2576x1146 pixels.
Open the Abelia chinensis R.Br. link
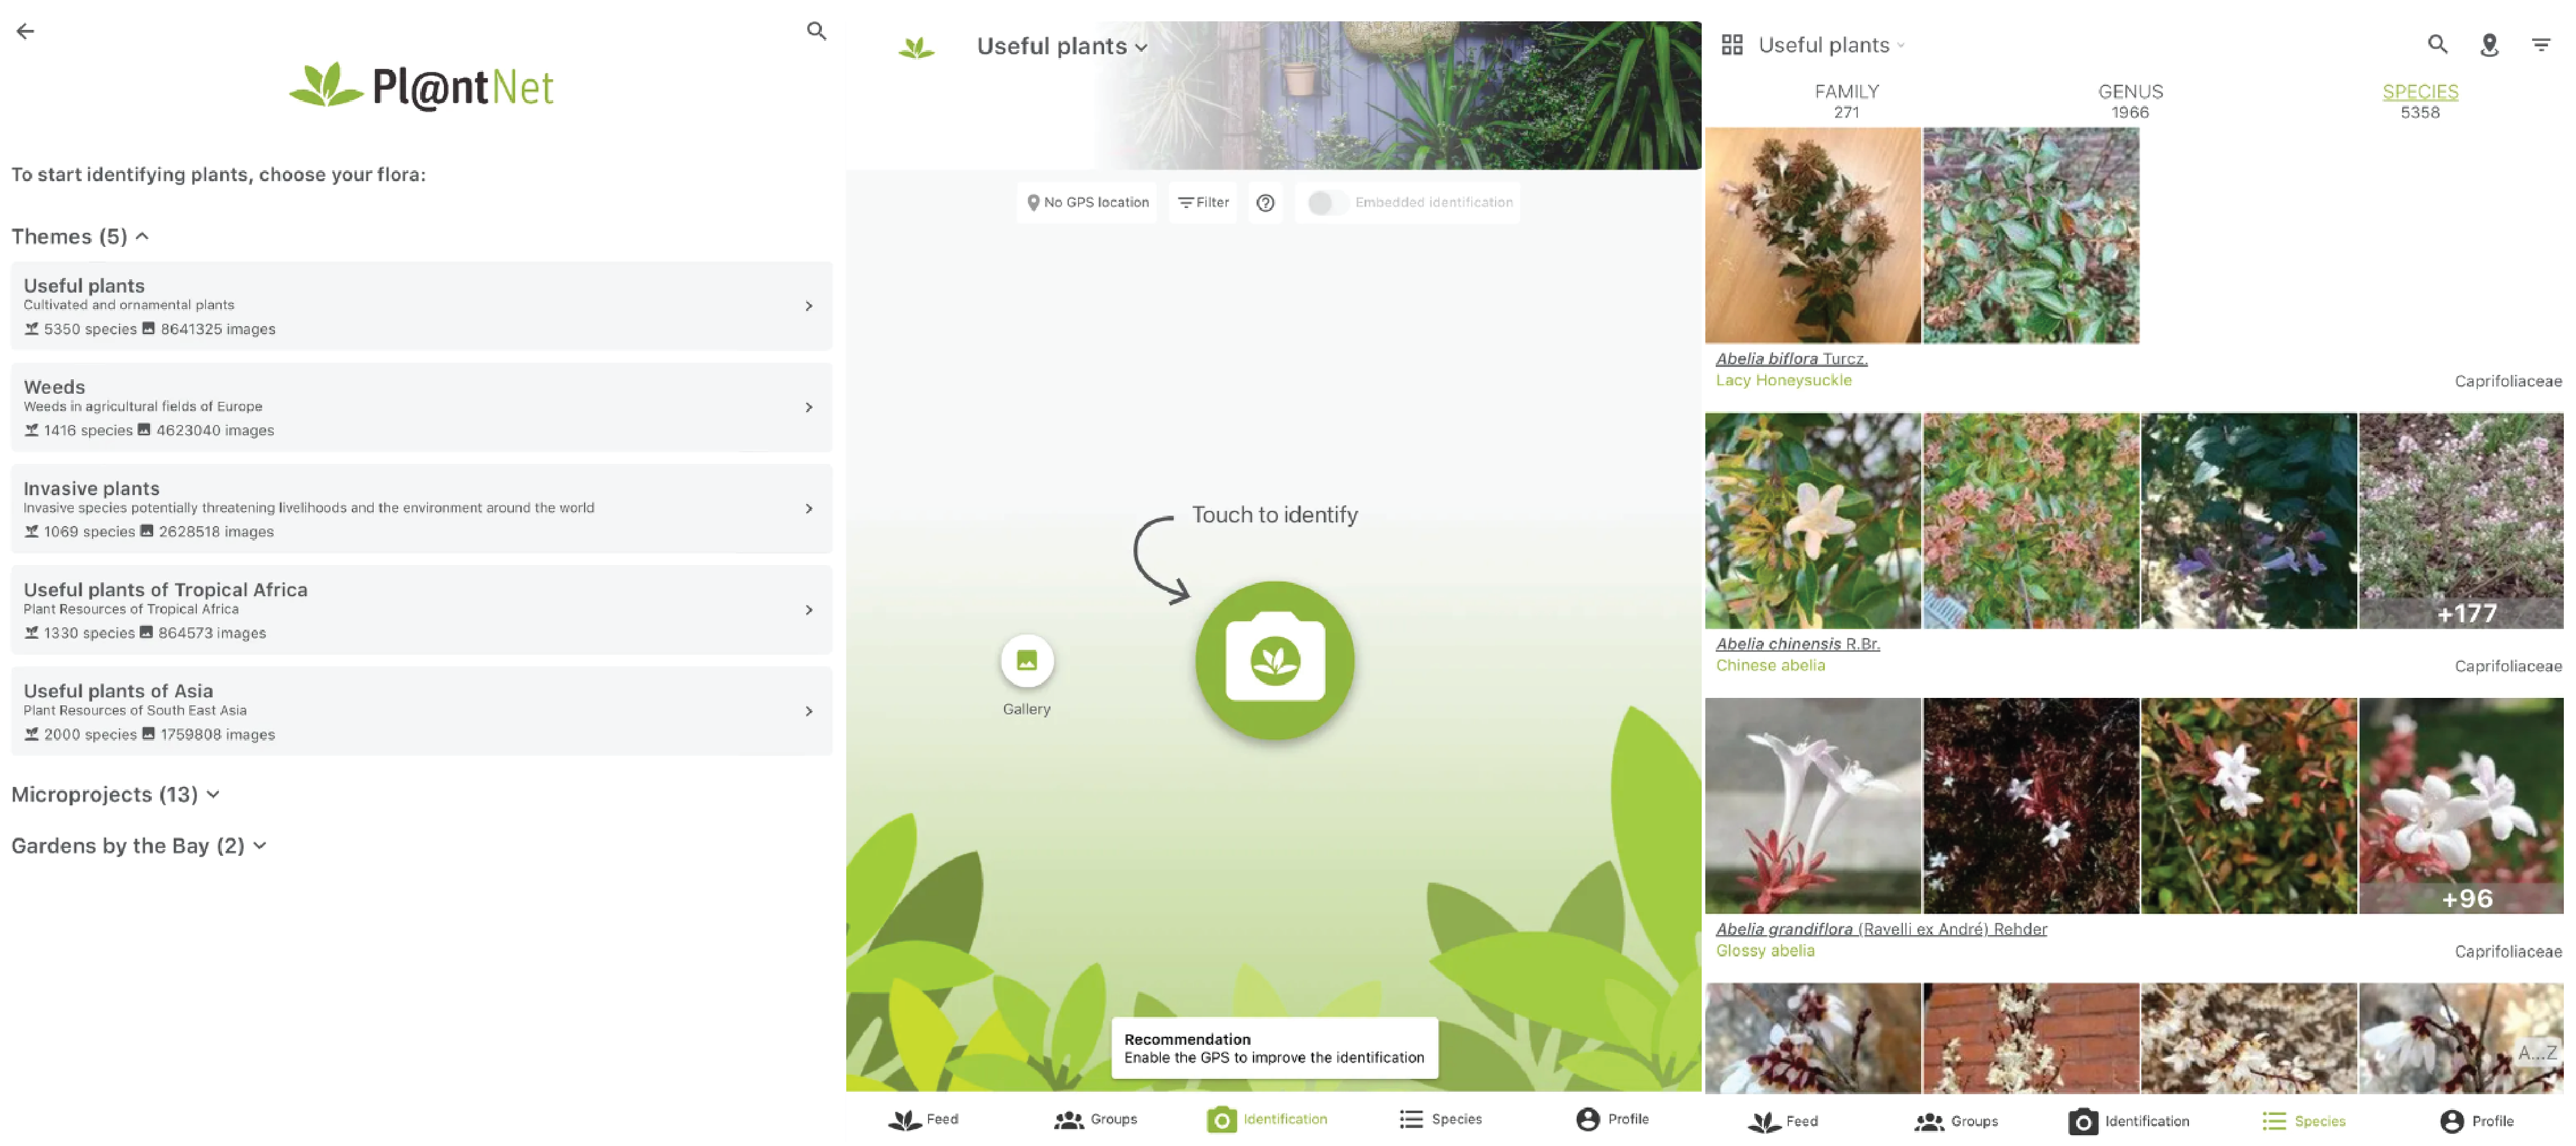coord(1797,644)
